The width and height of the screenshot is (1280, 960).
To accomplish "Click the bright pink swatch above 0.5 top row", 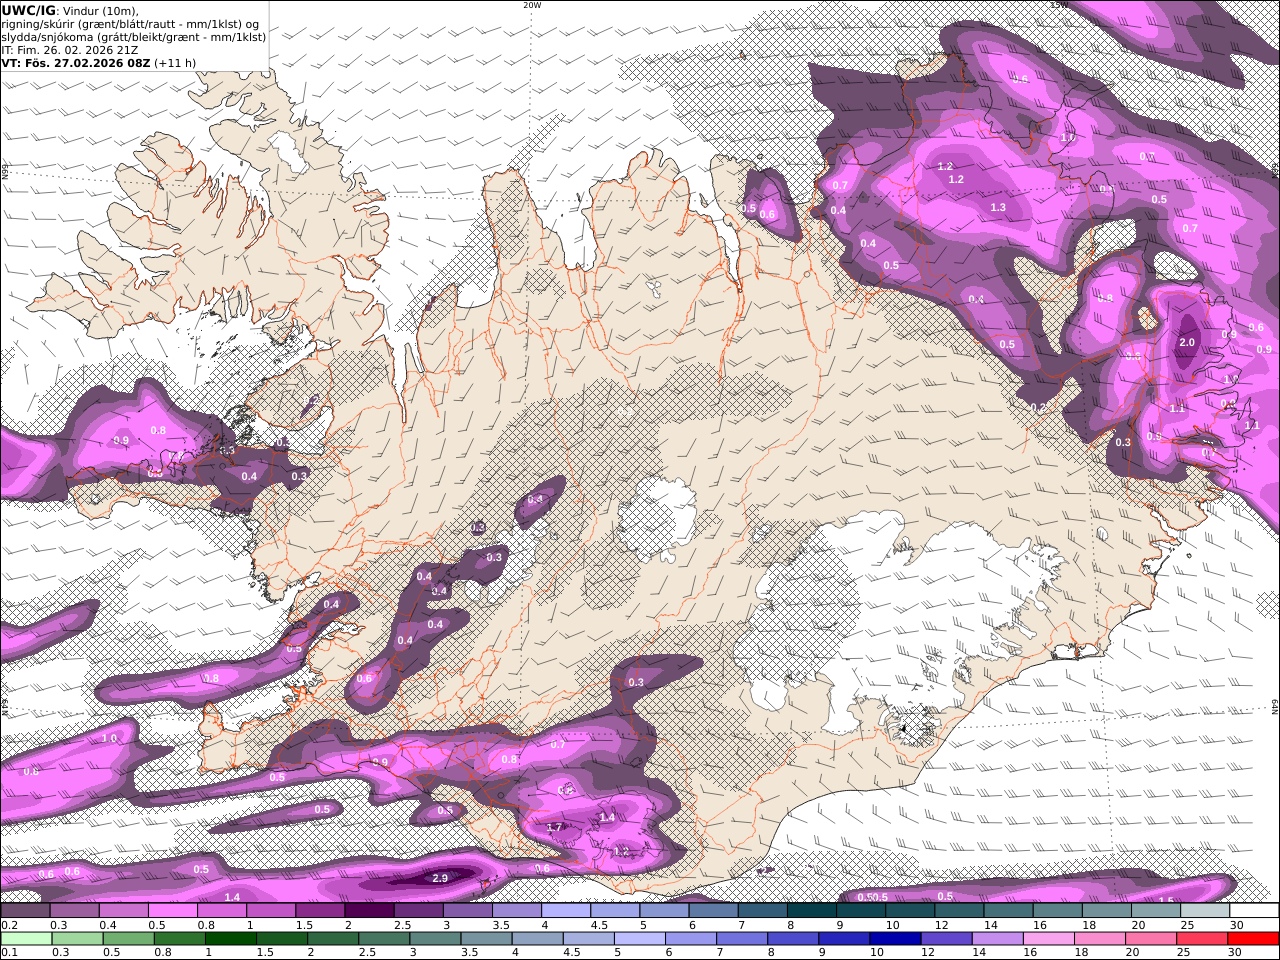I will tap(172, 911).
